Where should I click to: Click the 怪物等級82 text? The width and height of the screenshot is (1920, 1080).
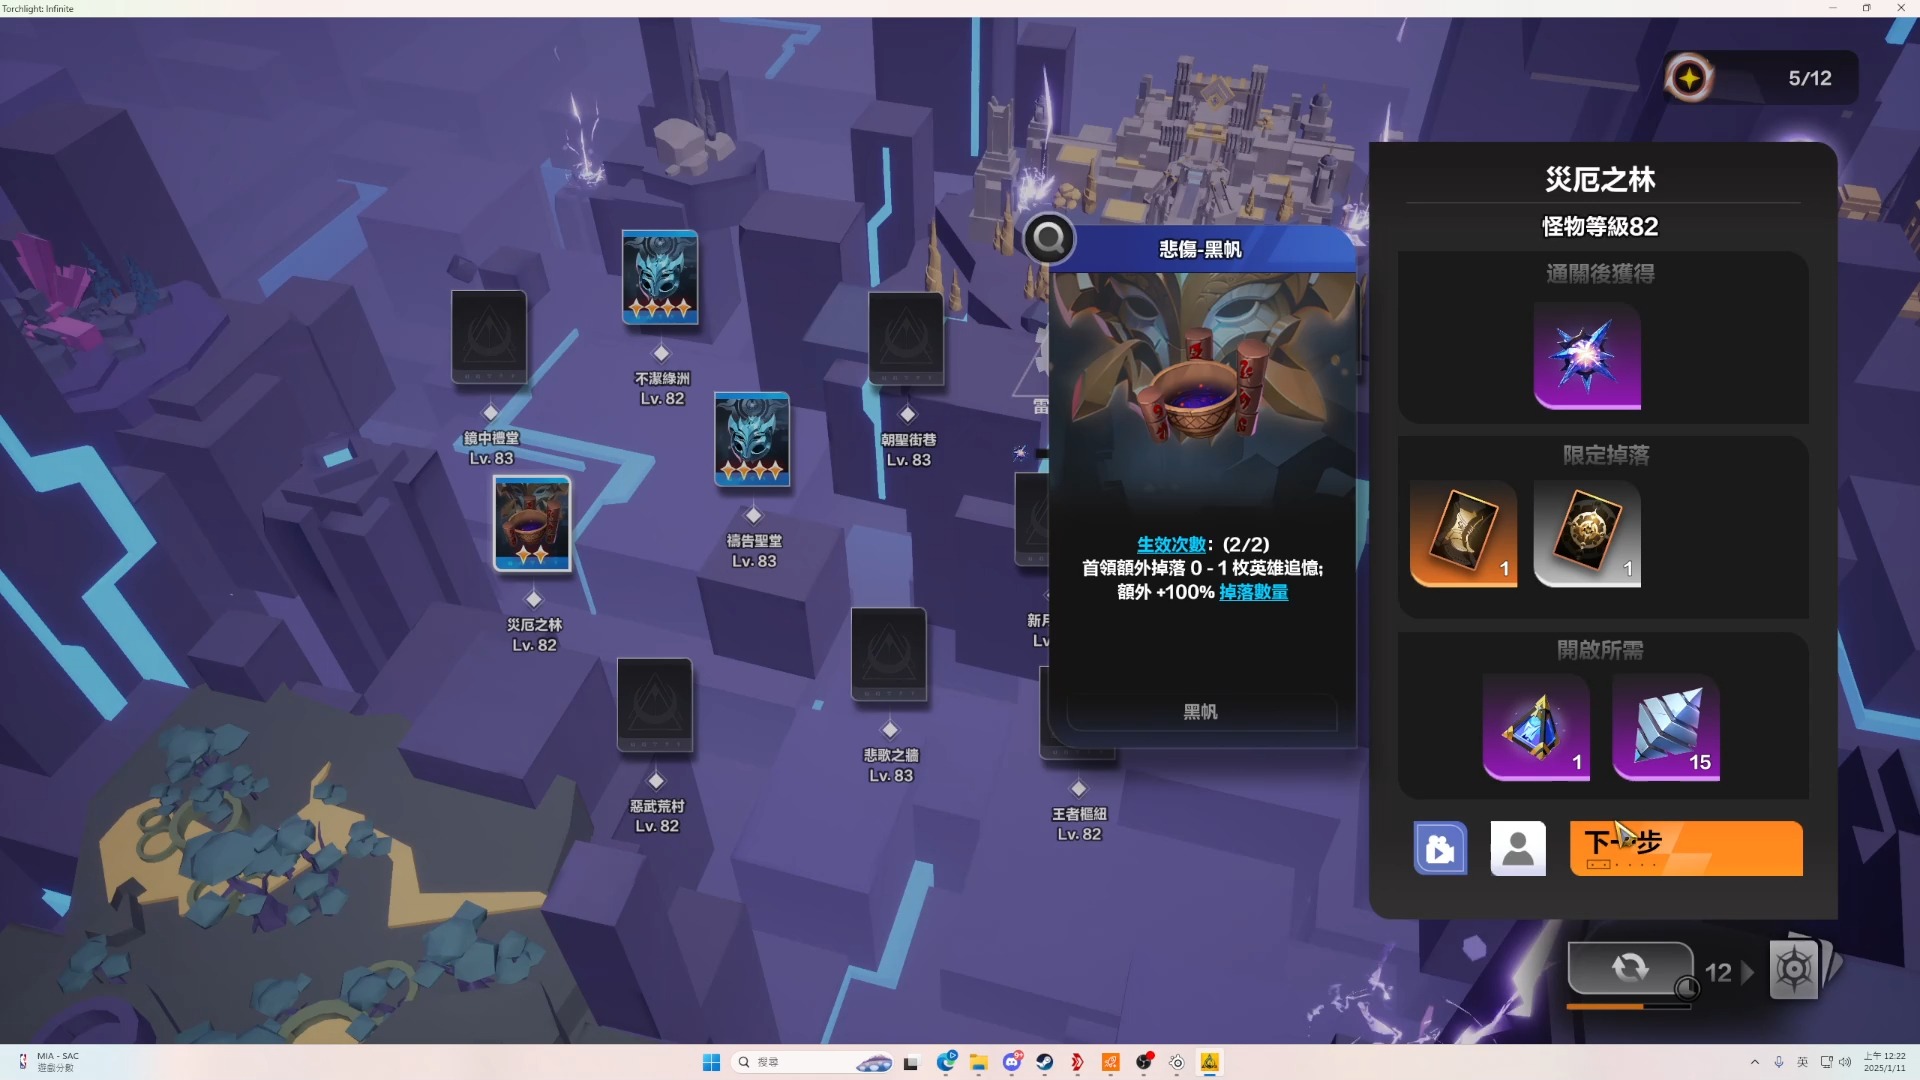1600,227
